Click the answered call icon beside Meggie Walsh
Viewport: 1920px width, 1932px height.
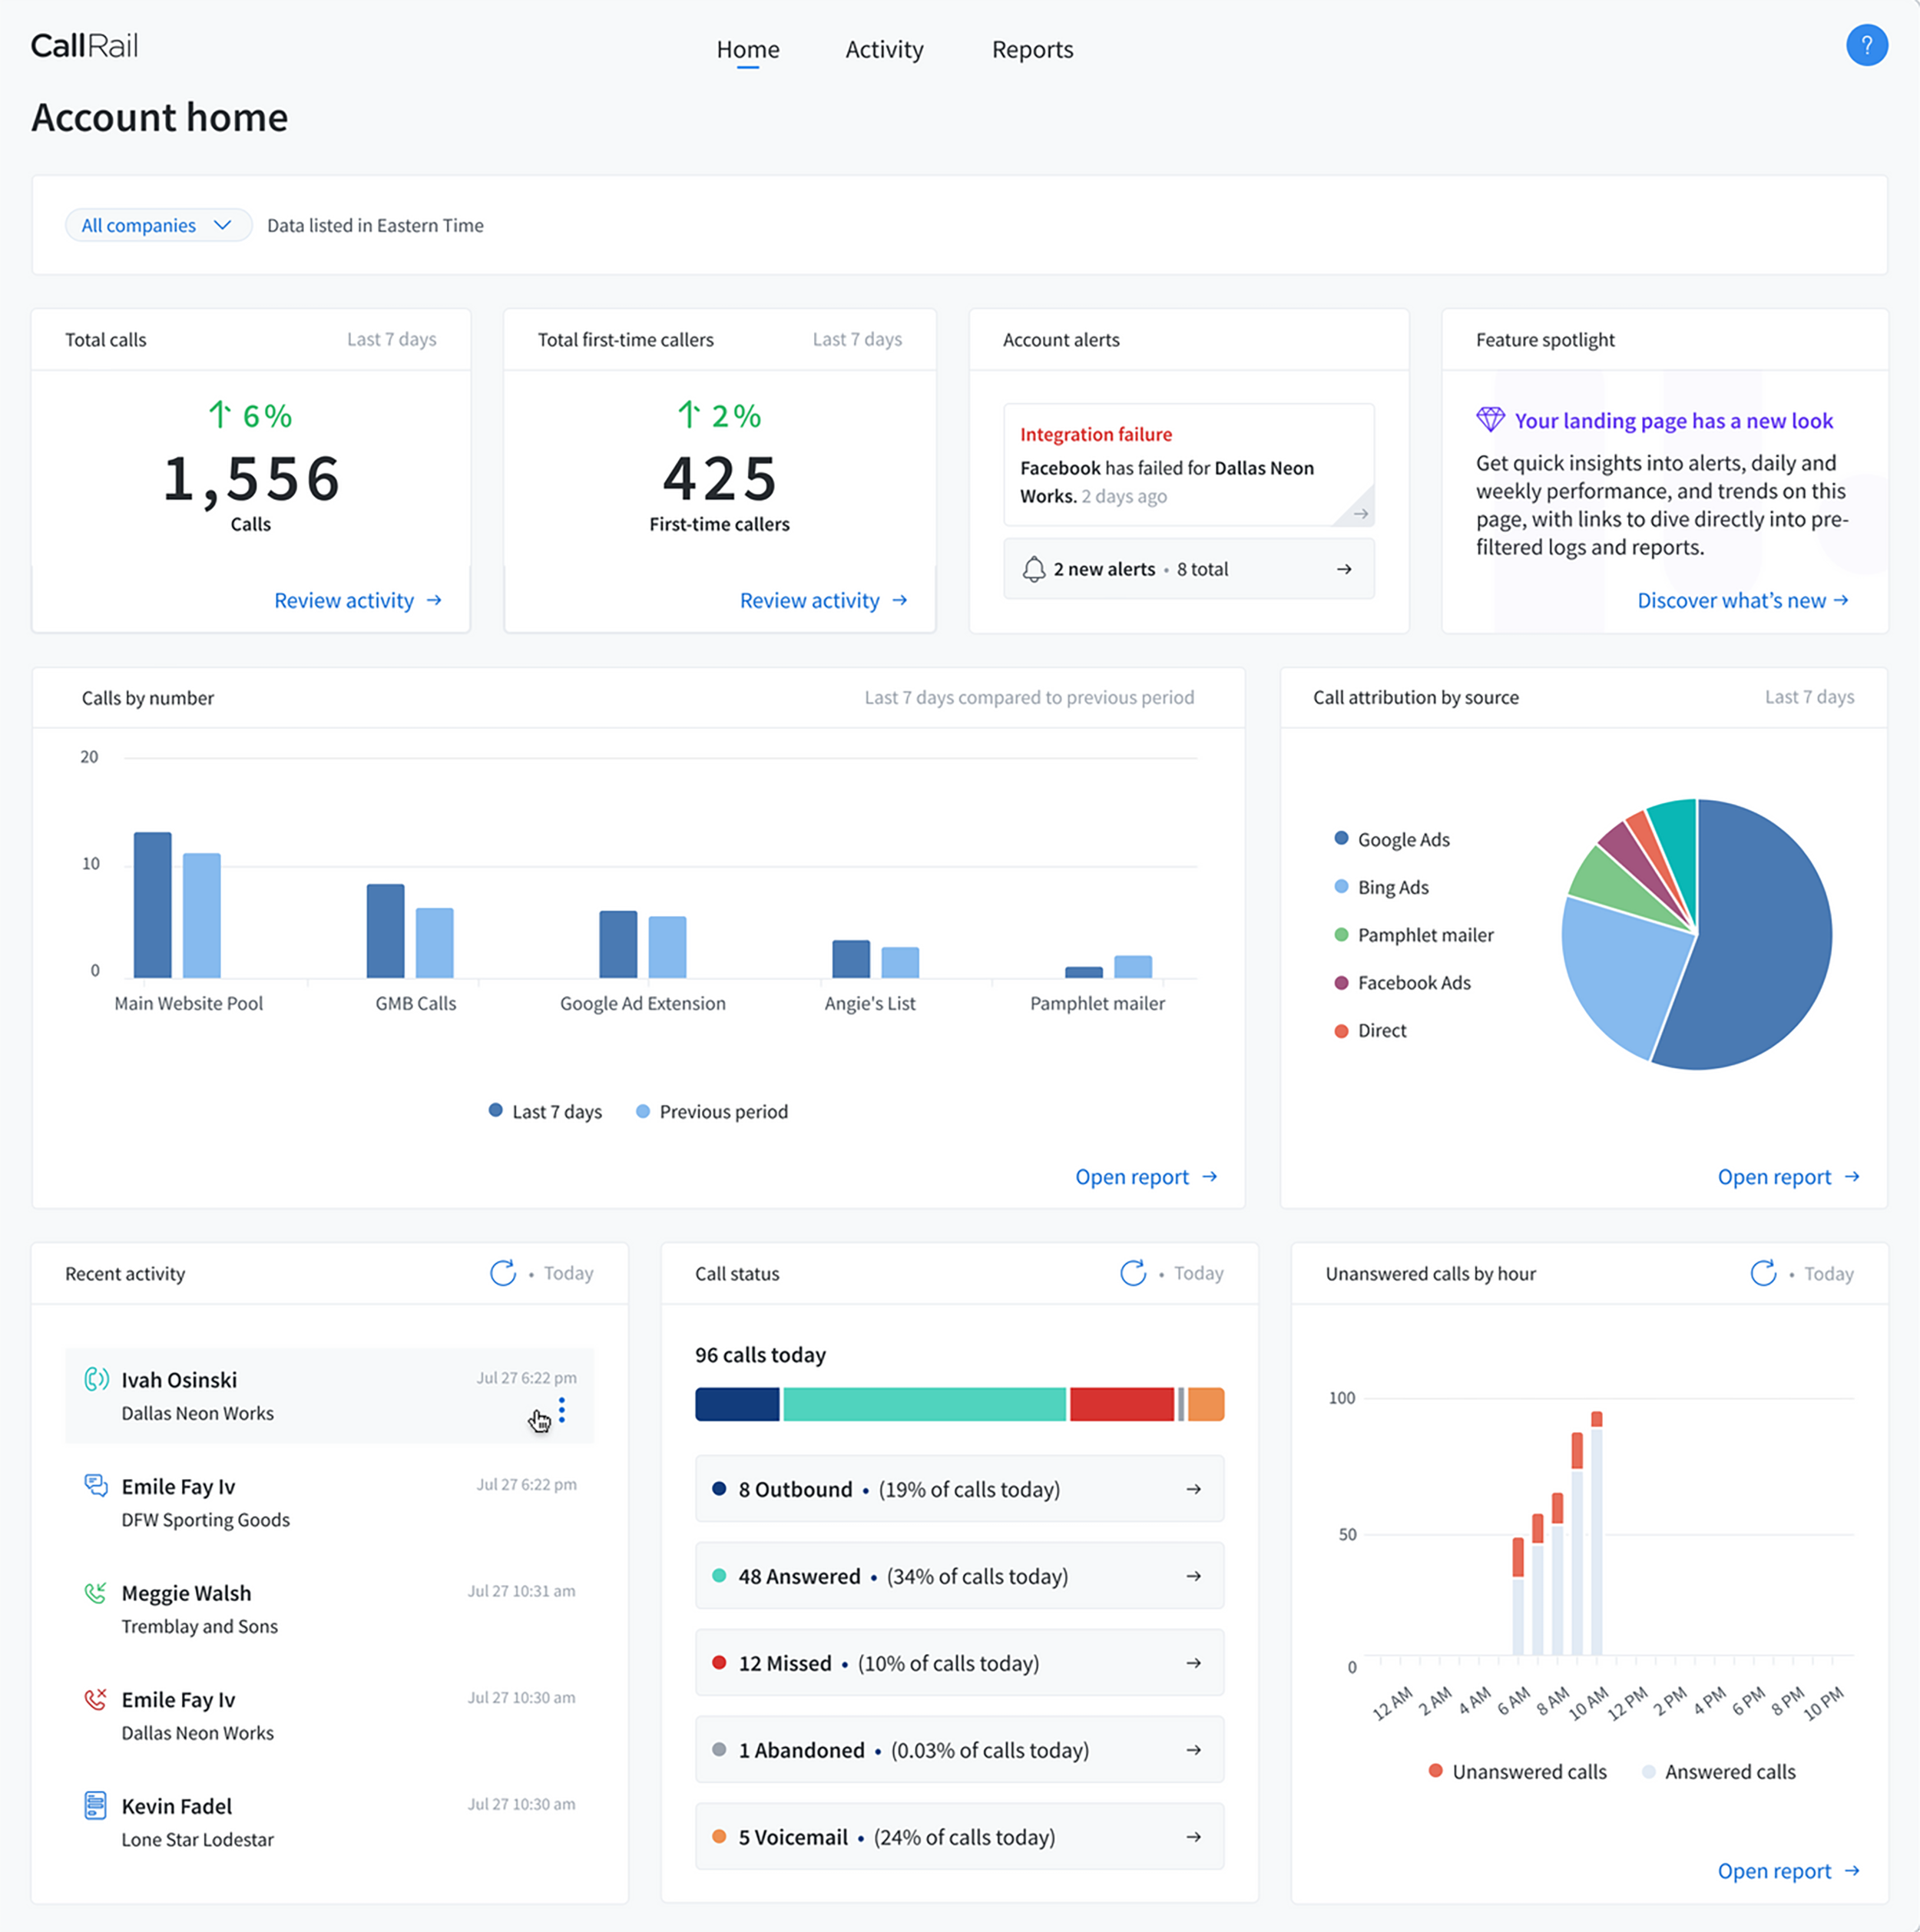click(x=96, y=1592)
